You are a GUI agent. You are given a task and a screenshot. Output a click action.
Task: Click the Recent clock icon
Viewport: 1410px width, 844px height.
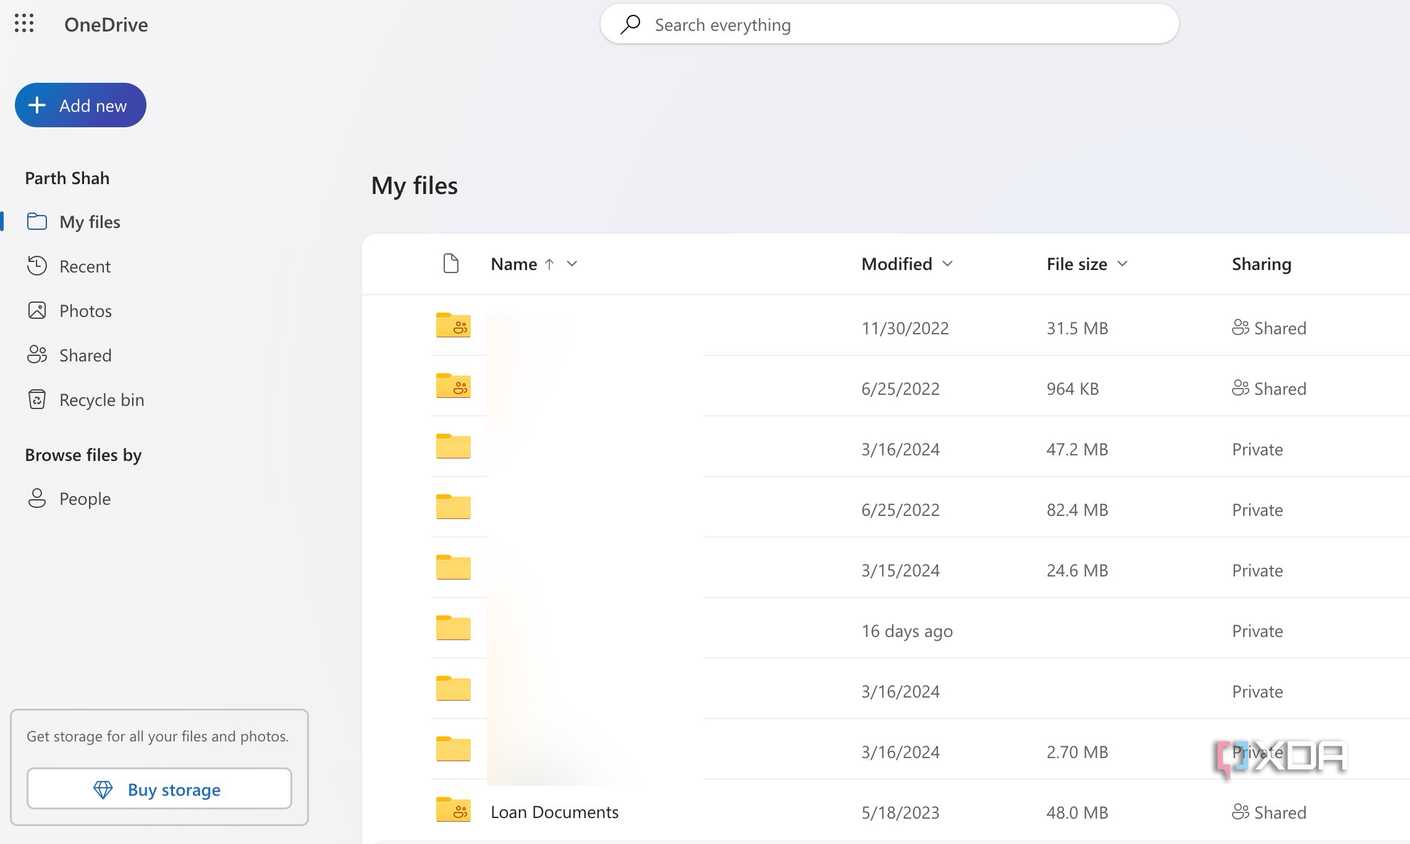37,266
